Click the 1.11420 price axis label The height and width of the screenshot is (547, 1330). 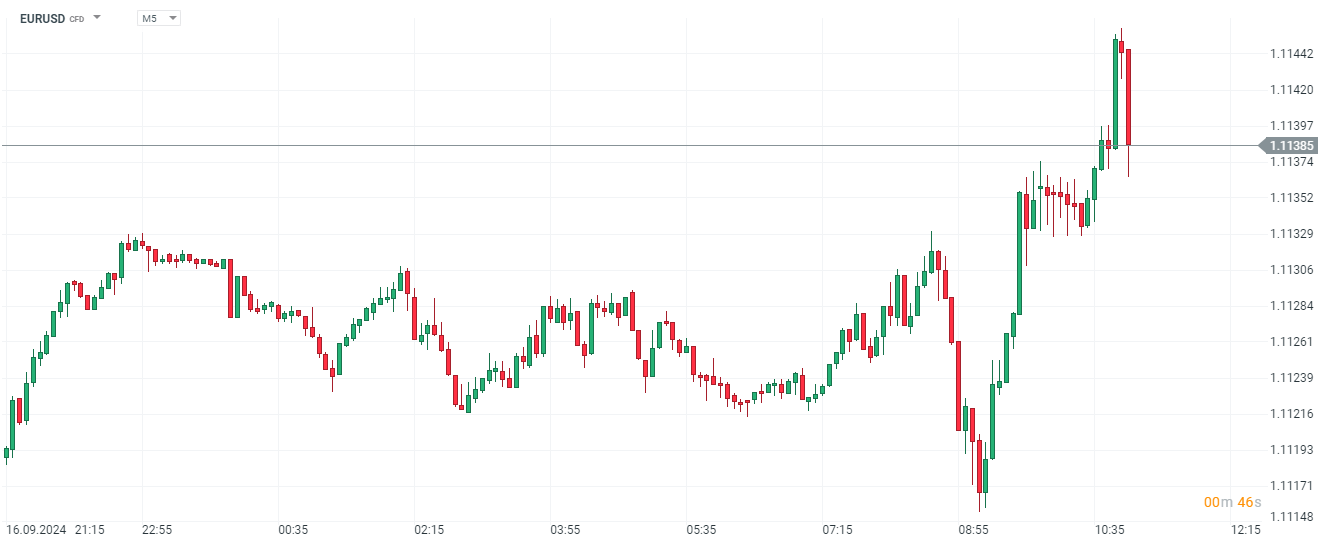pyautogui.click(x=1291, y=89)
